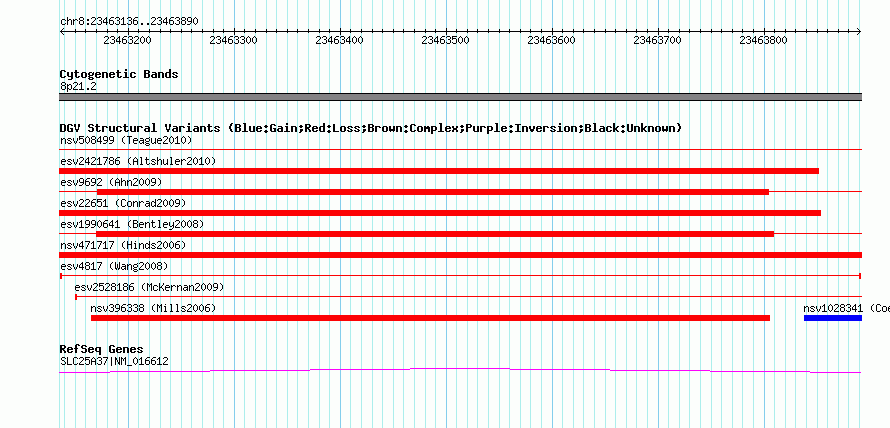Screen dimensions: 890x428
Task: Select the red esv22651 loss bar
Action: tap(440, 213)
